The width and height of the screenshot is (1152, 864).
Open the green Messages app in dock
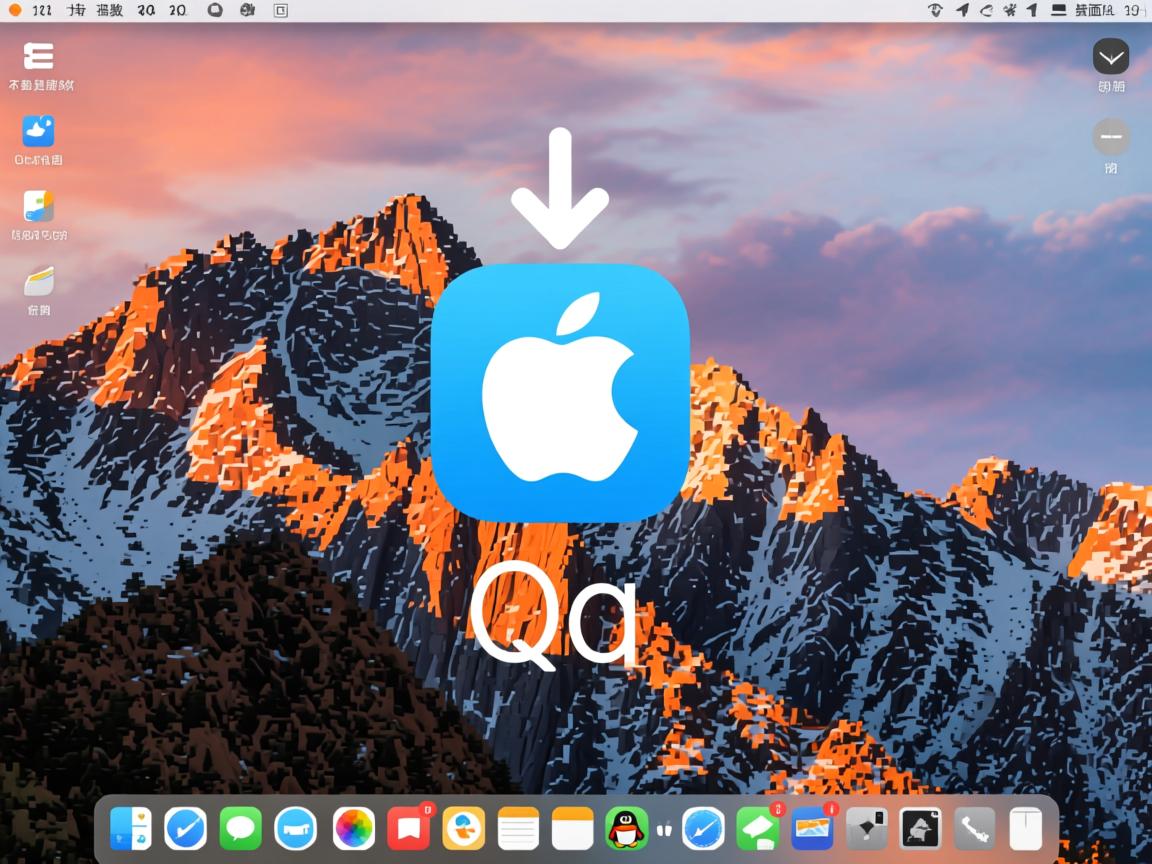[x=240, y=829]
